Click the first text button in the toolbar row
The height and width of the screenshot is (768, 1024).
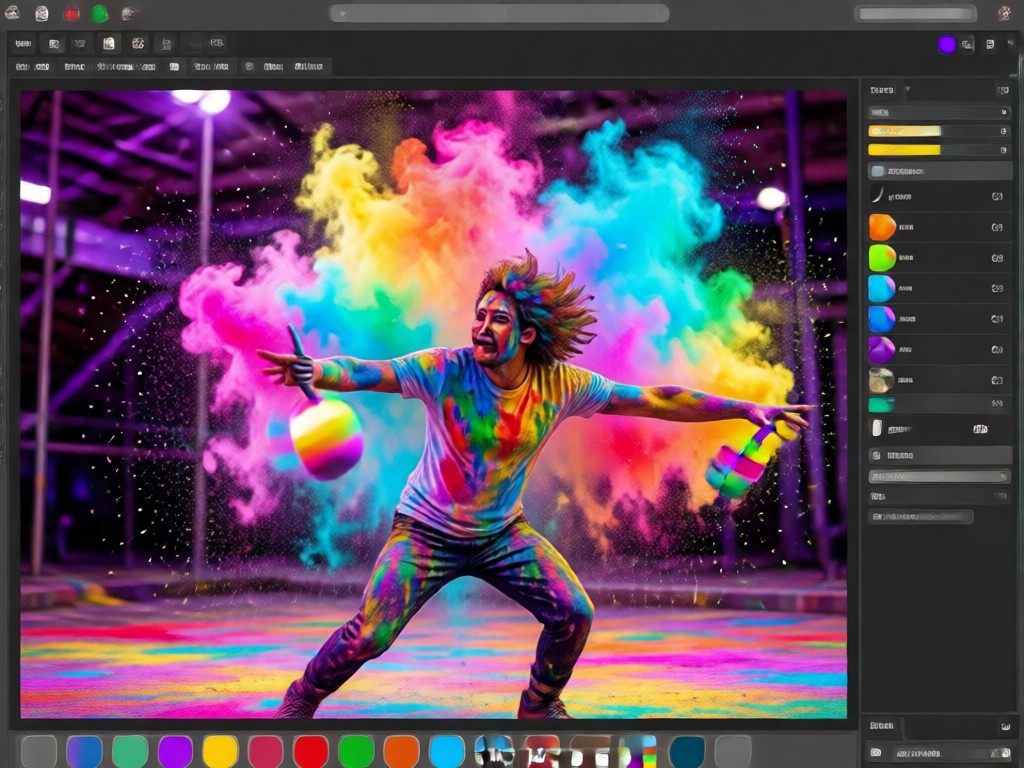click(x=24, y=44)
